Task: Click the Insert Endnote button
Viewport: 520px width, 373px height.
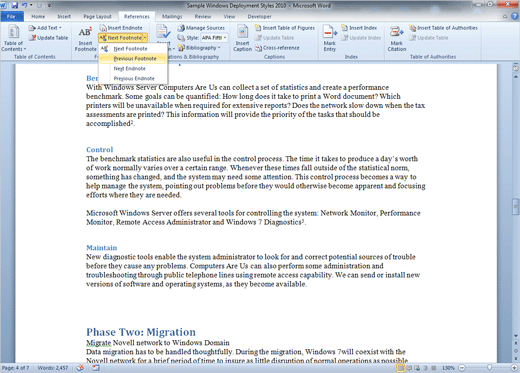Action: (x=121, y=28)
